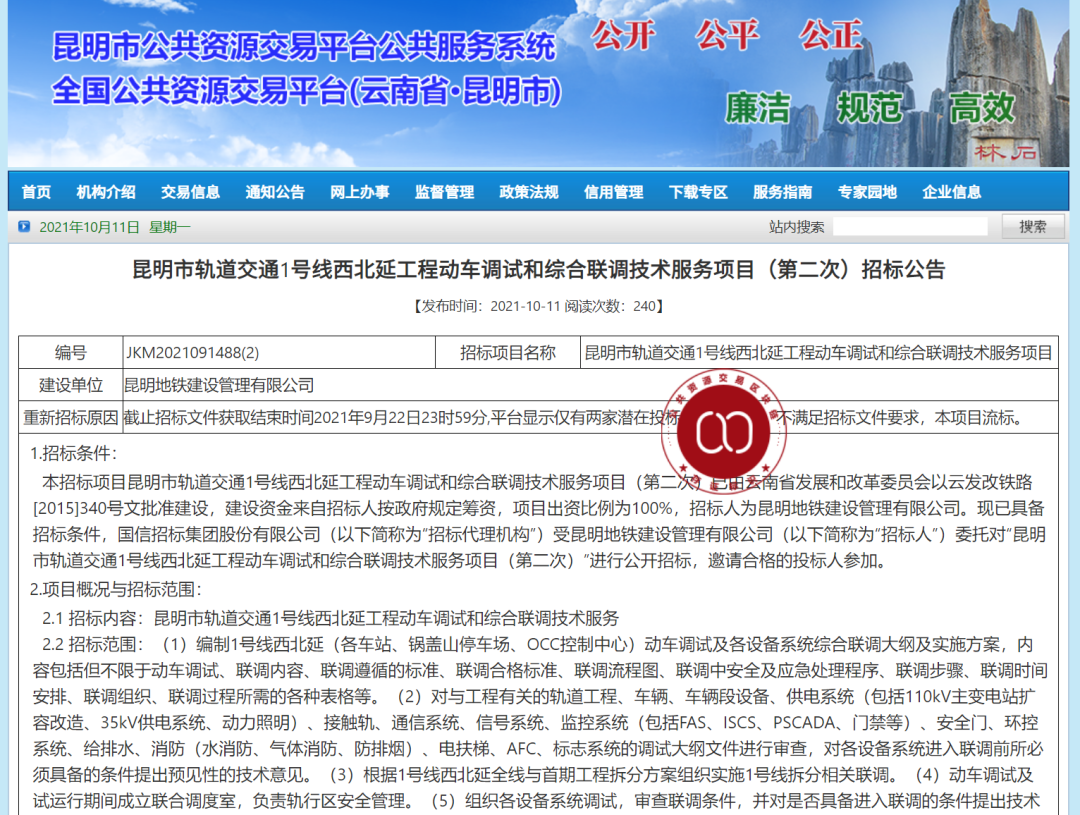Image resolution: width=1080 pixels, height=815 pixels.
Task: Click the site title 昆明市公共资源交易平台公共服务系统
Action: (304, 46)
